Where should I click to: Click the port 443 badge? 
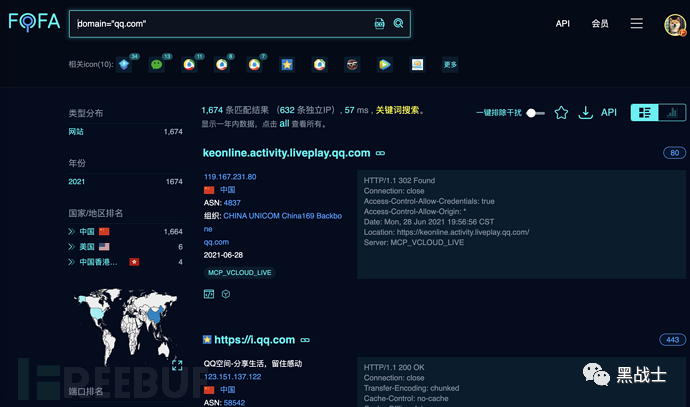672,340
